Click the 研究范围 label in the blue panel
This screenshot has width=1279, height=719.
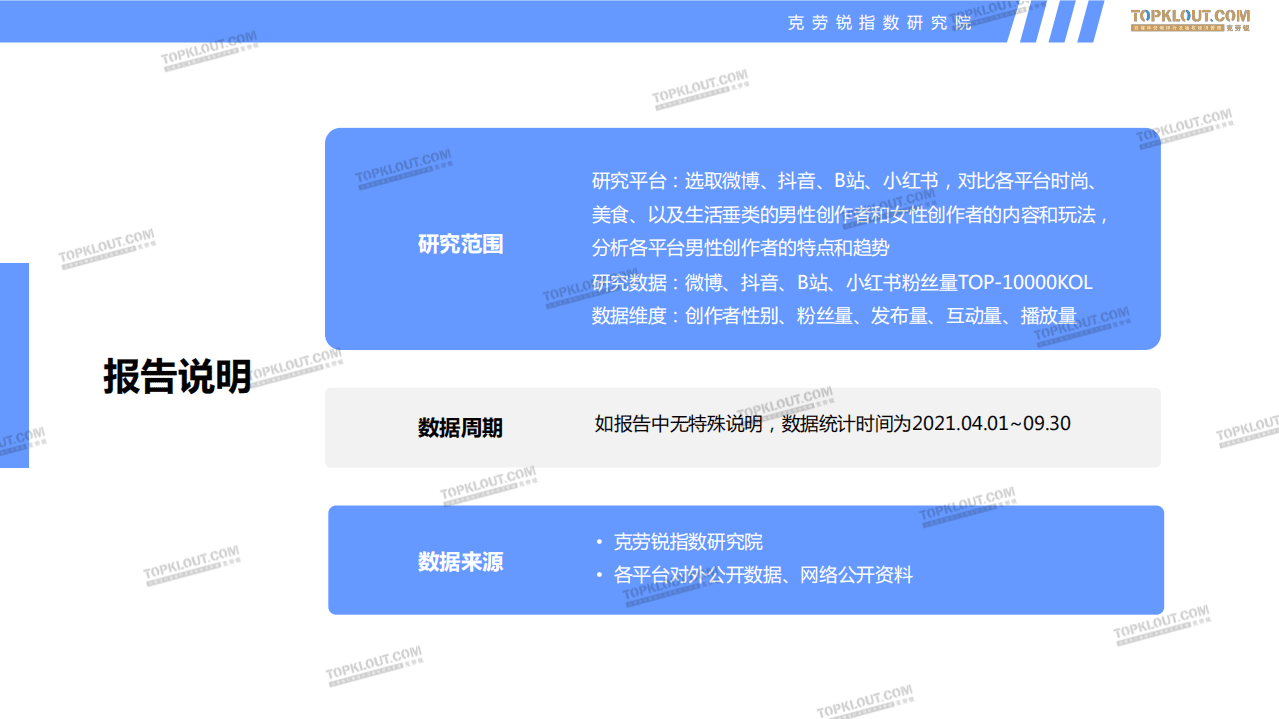click(463, 243)
